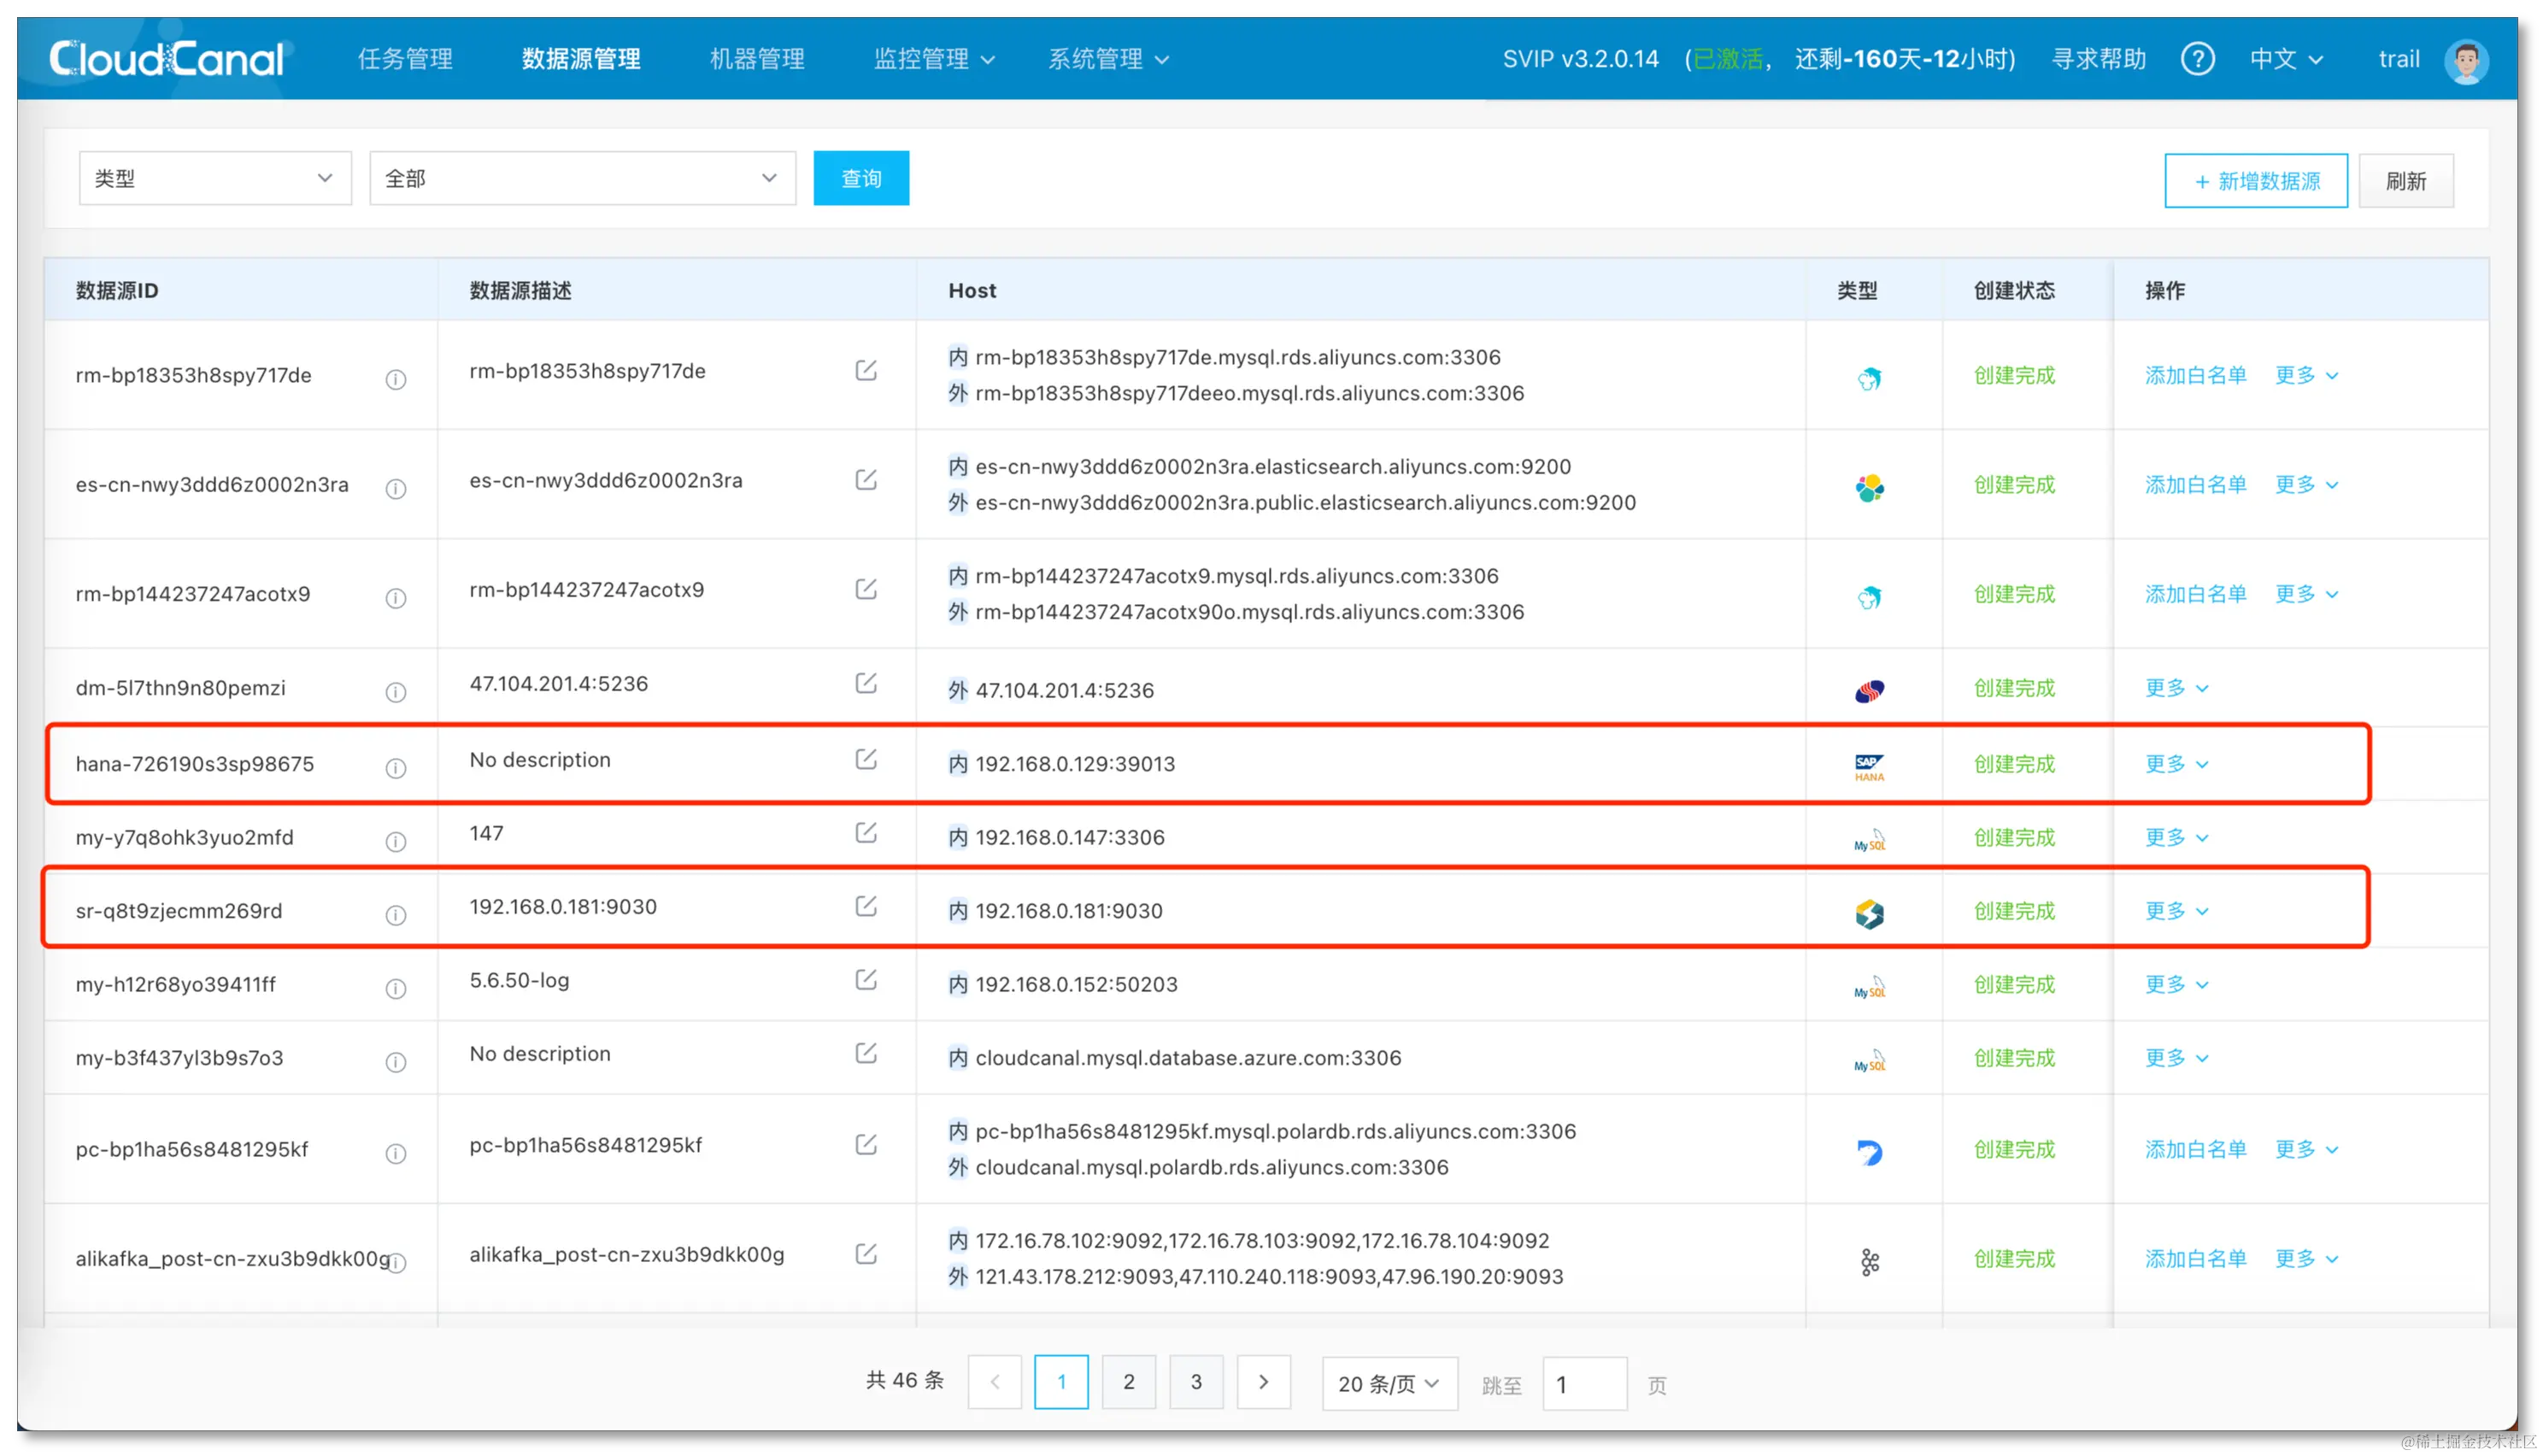This screenshot has width=2543, height=1456.
Task: Click the Kafka type icon
Action: tap(1869, 1262)
